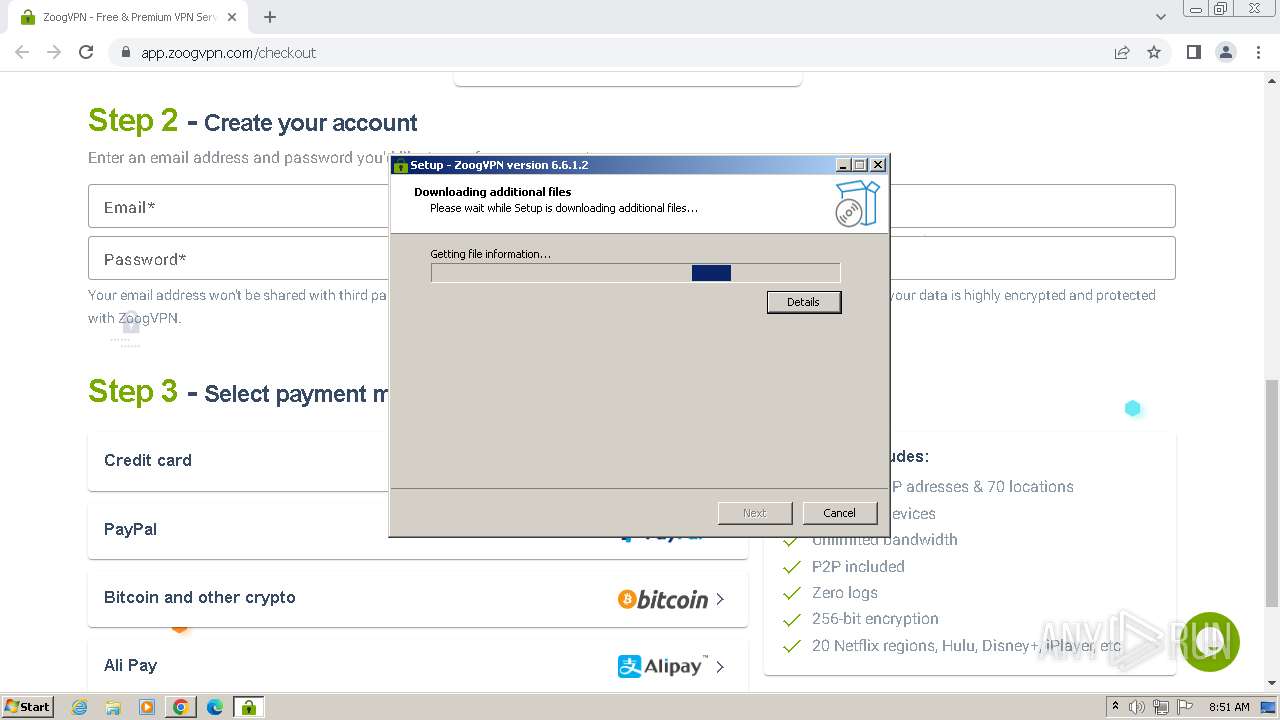Click the Chrome back arrow
This screenshot has width=1280, height=720.
coord(22,52)
